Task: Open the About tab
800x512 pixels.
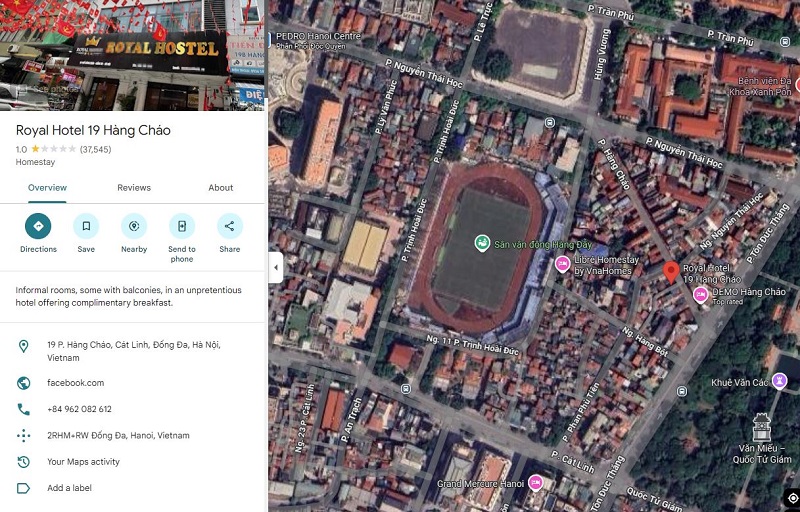Action: [x=221, y=188]
